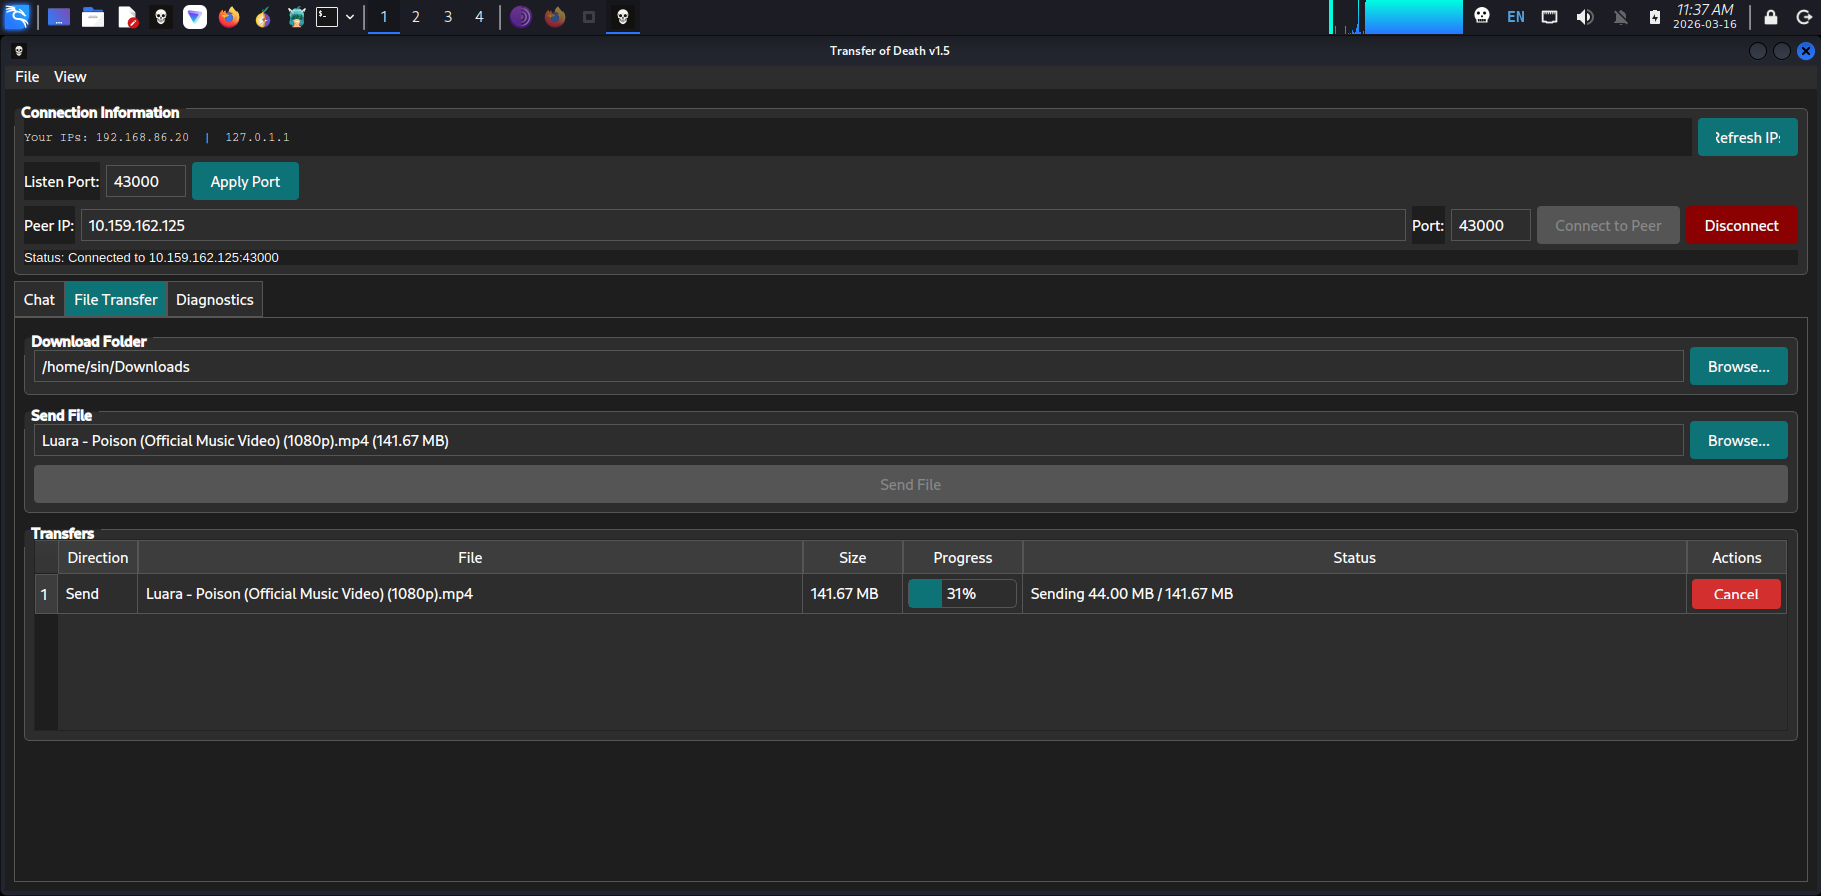Focus the Listen Port field
This screenshot has height=896, width=1821.
point(146,181)
